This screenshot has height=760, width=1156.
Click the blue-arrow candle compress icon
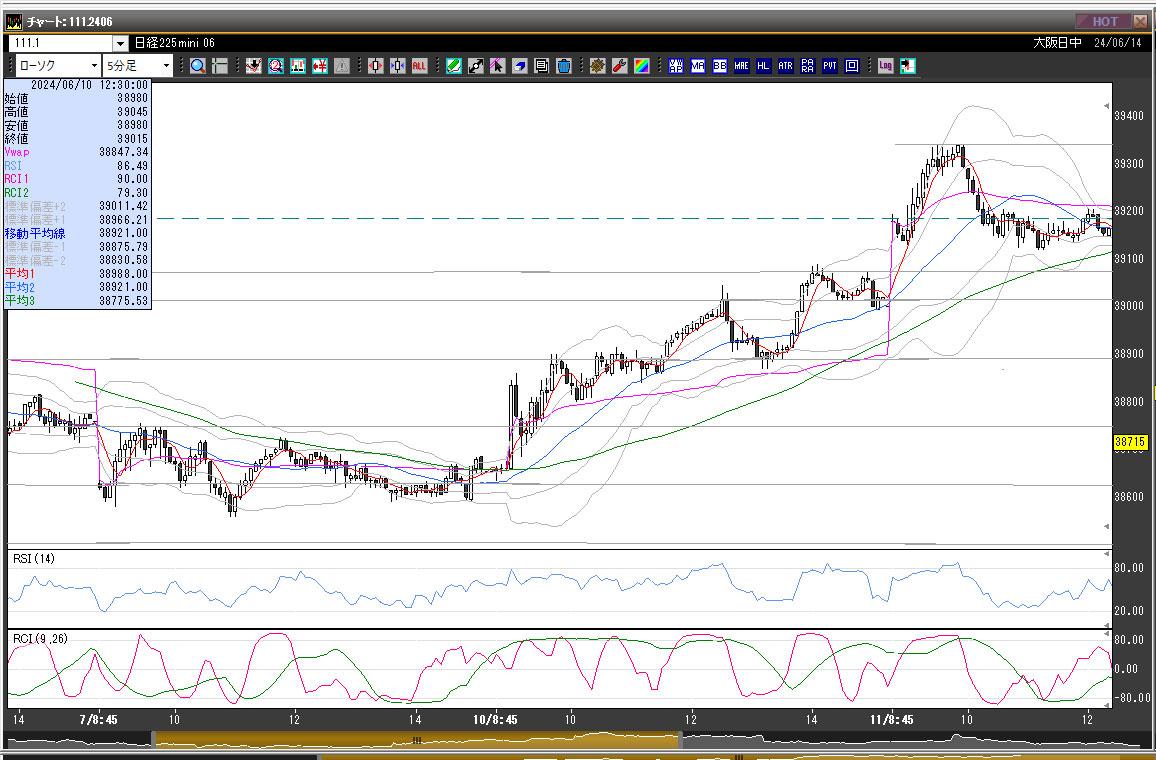[x=397, y=66]
